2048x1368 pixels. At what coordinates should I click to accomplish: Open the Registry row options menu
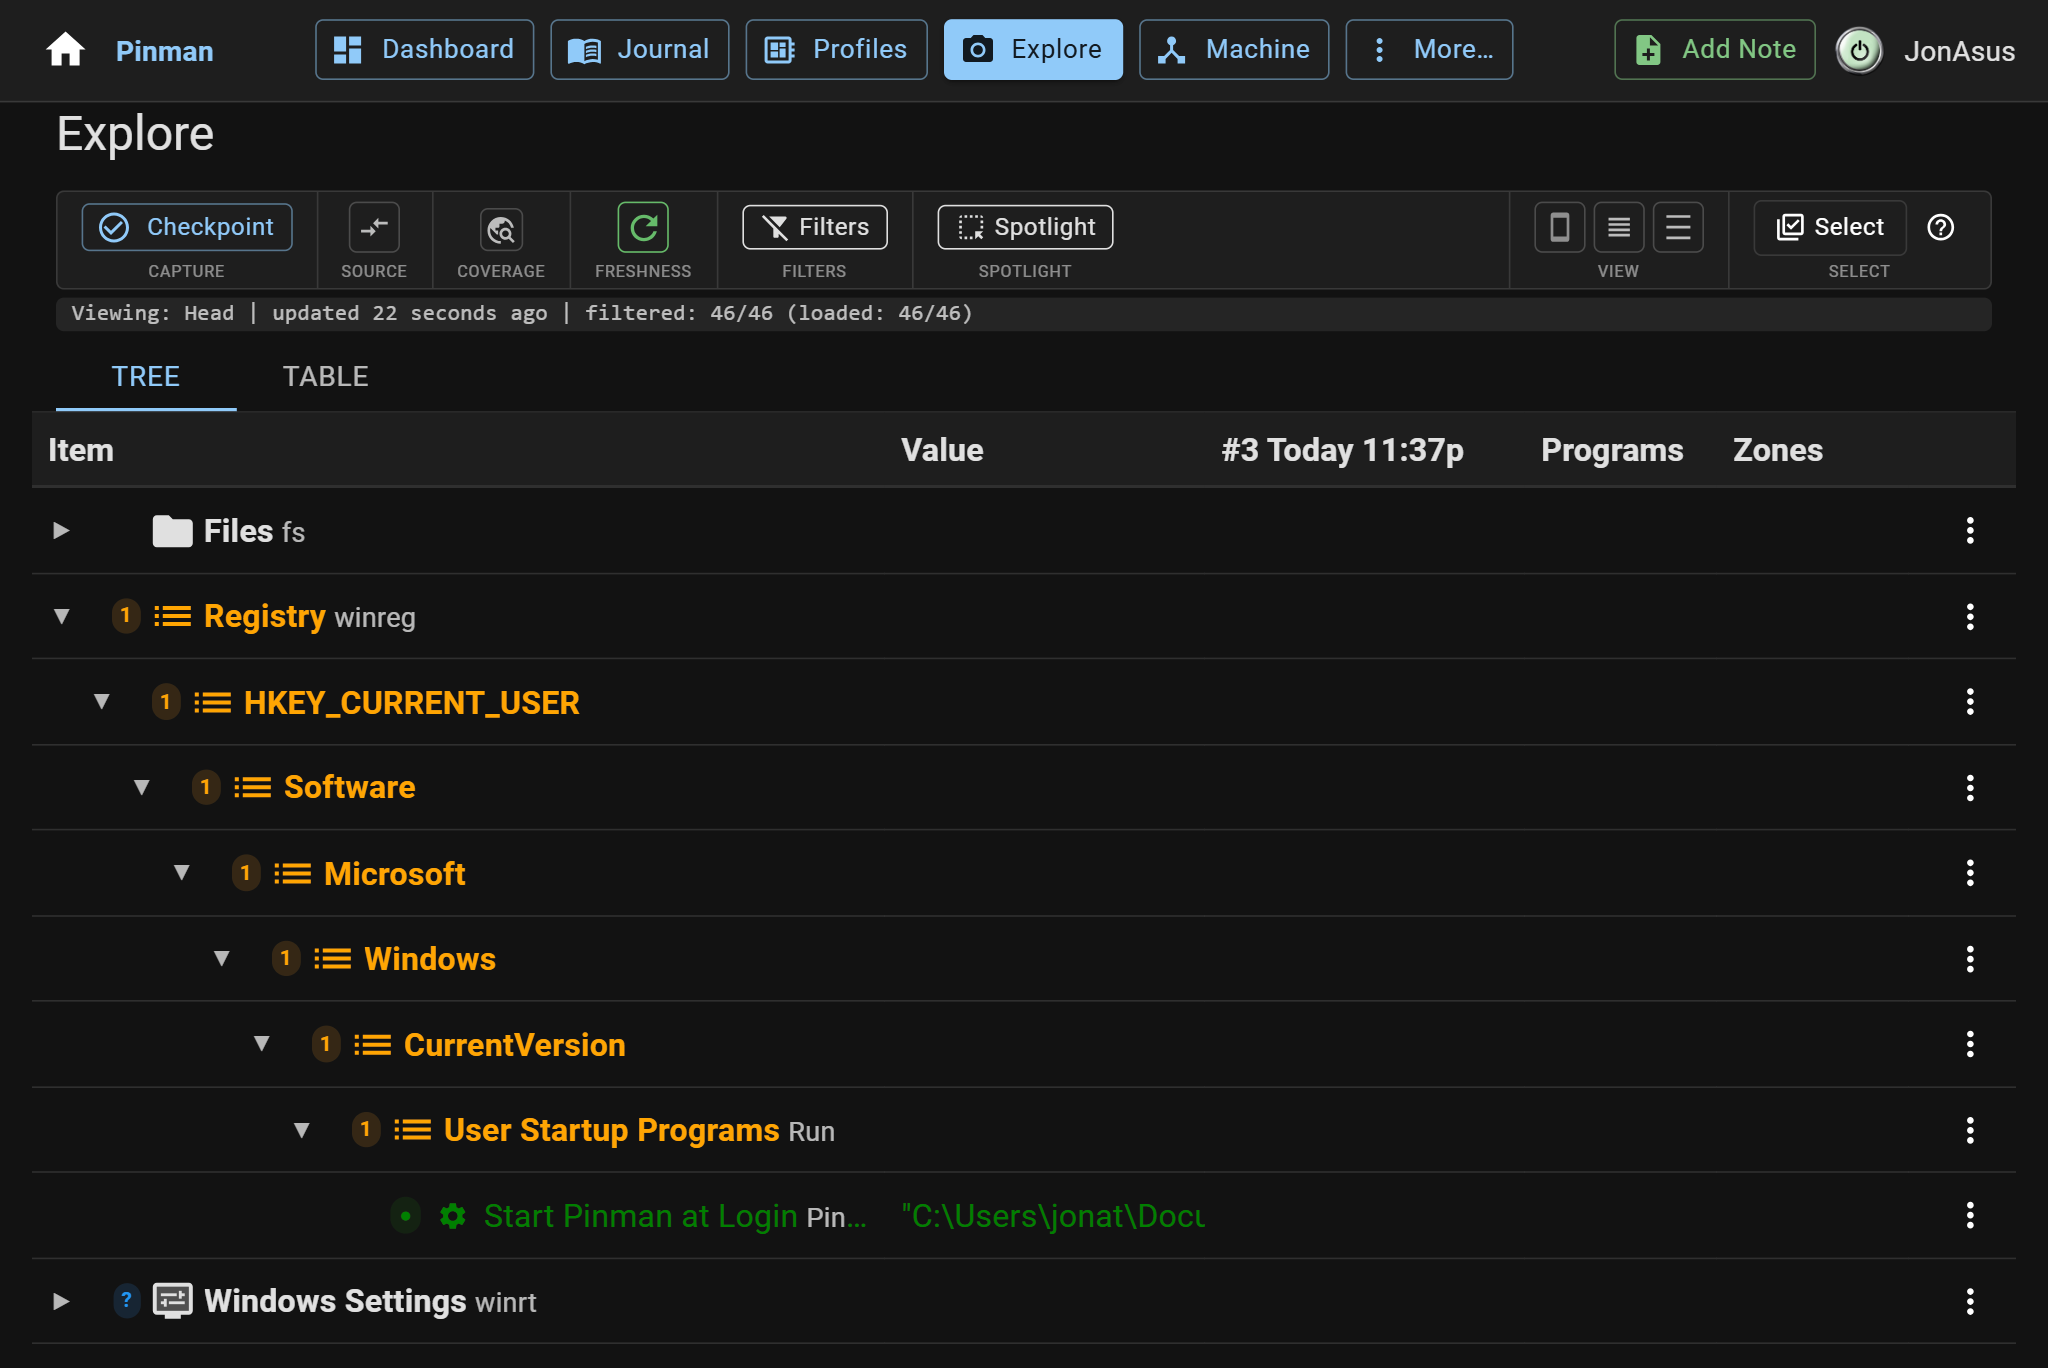click(1970, 616)
